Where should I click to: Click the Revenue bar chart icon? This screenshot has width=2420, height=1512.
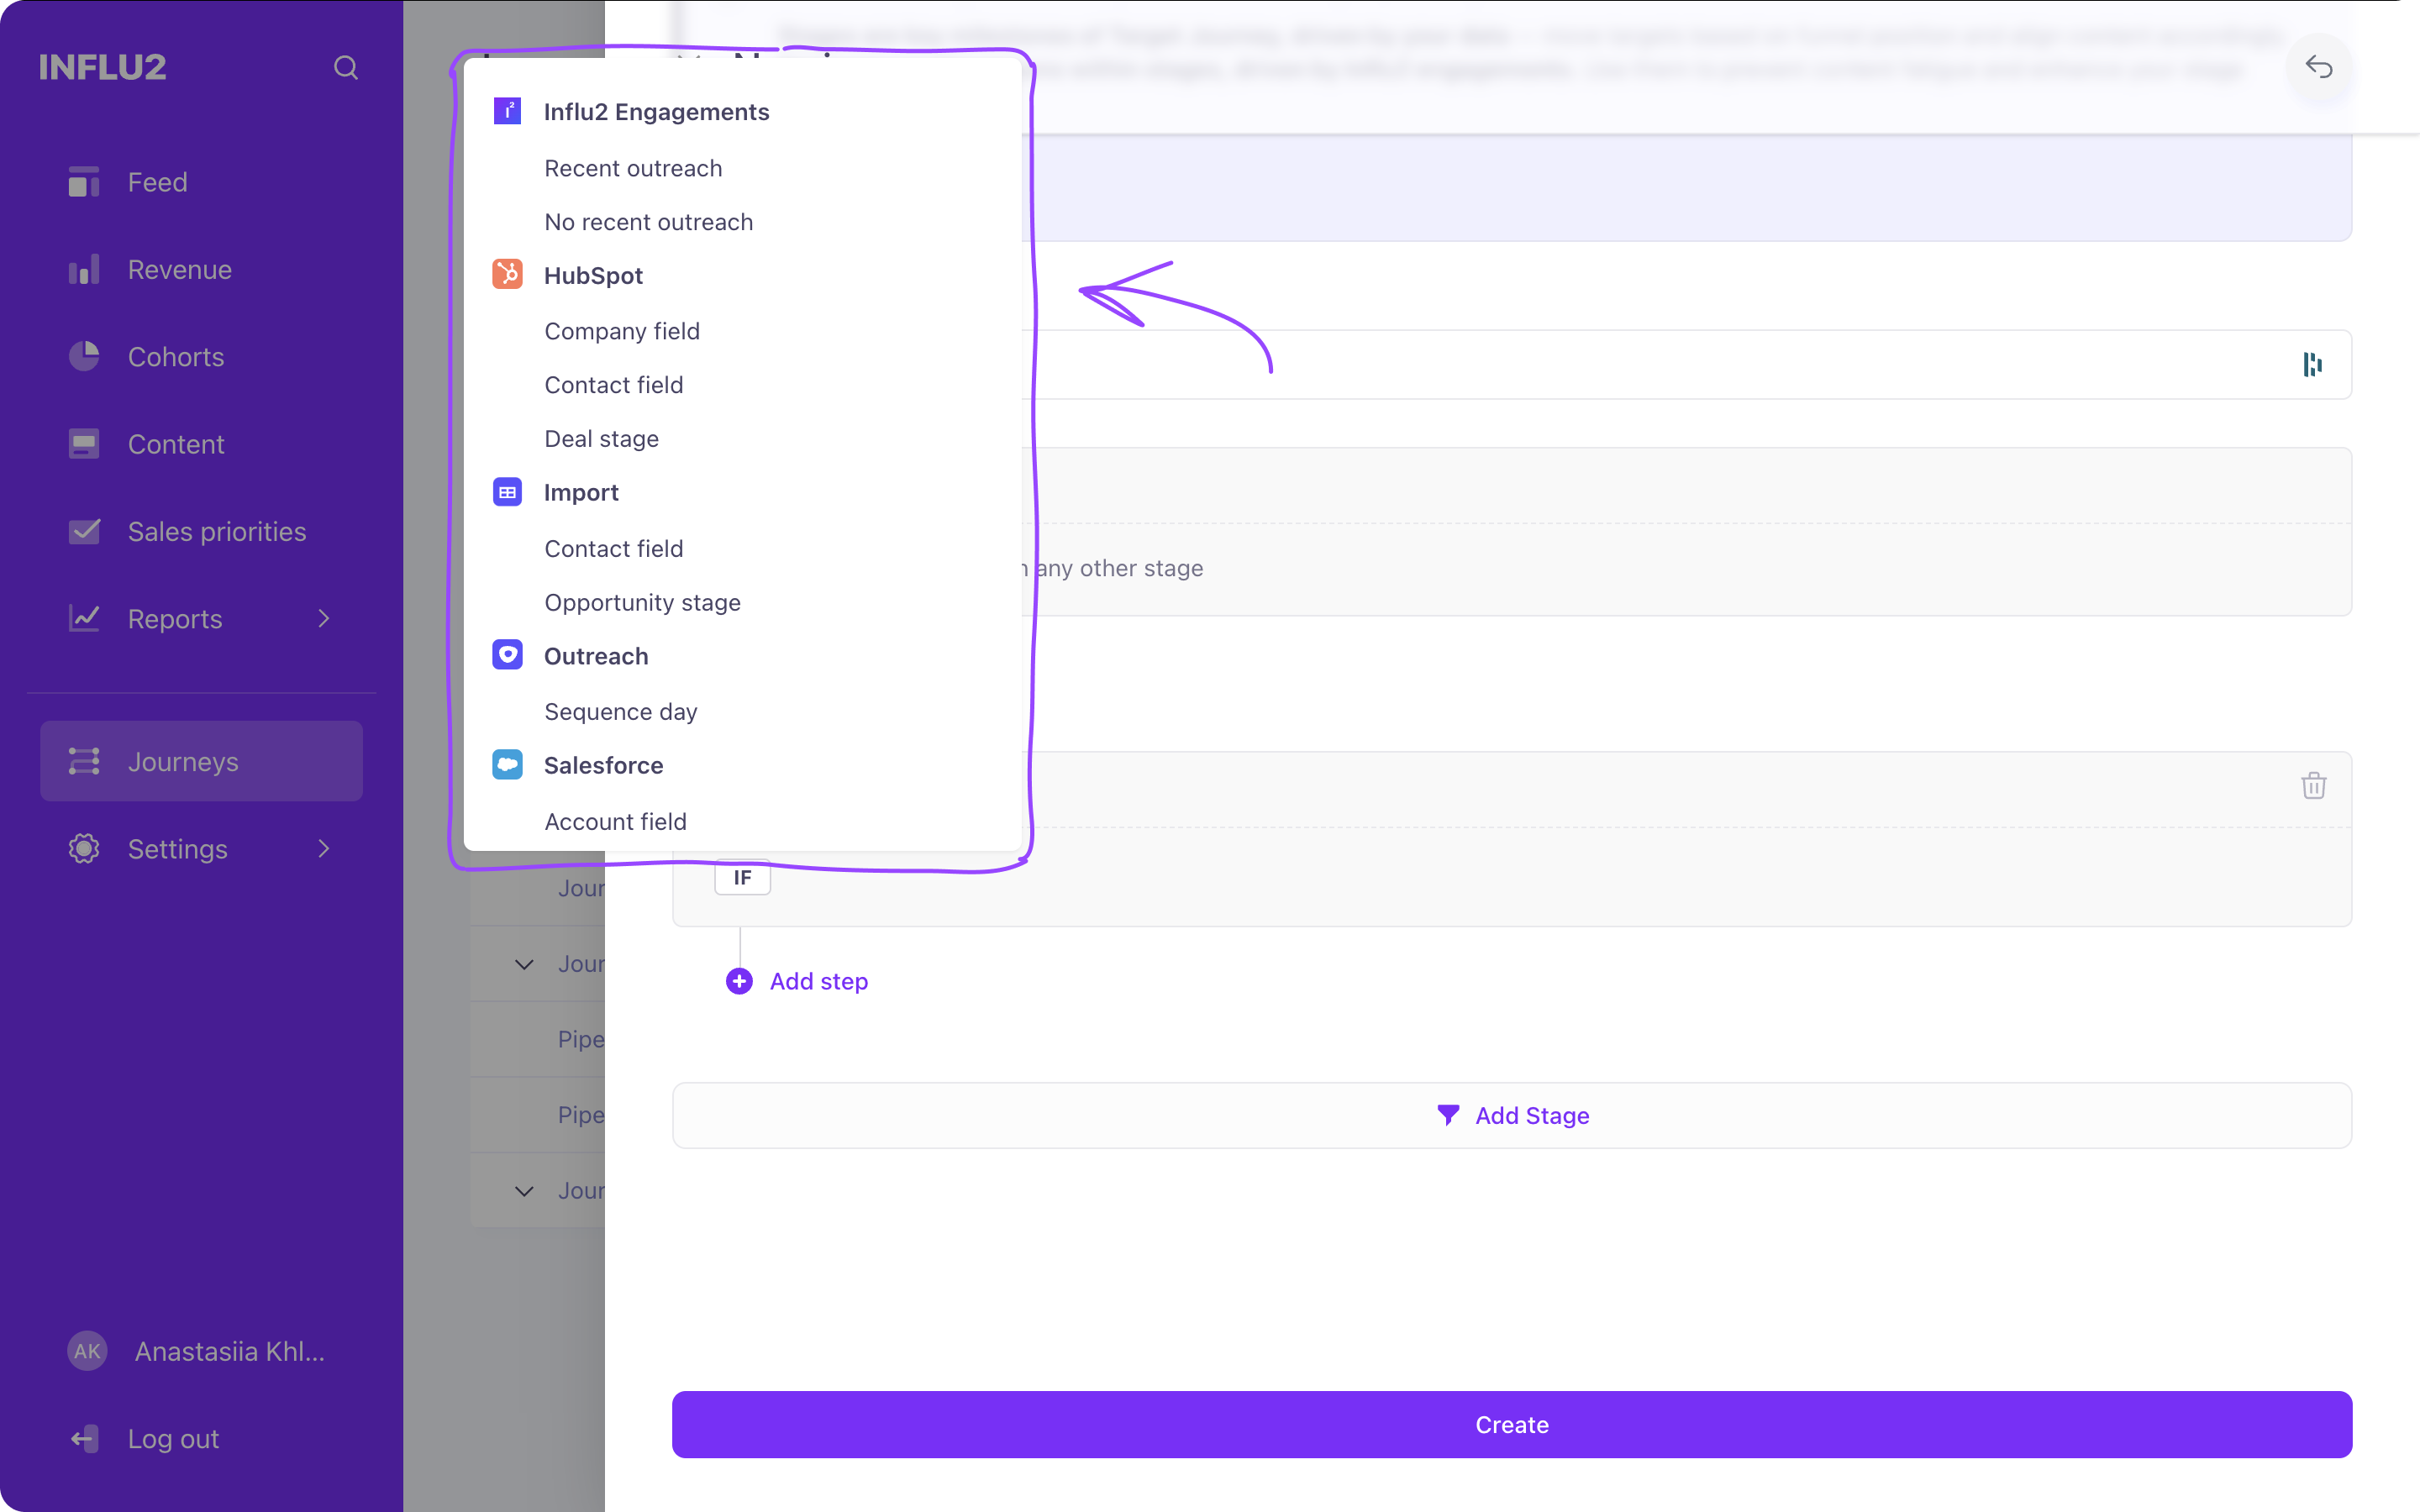pos(84,270)
